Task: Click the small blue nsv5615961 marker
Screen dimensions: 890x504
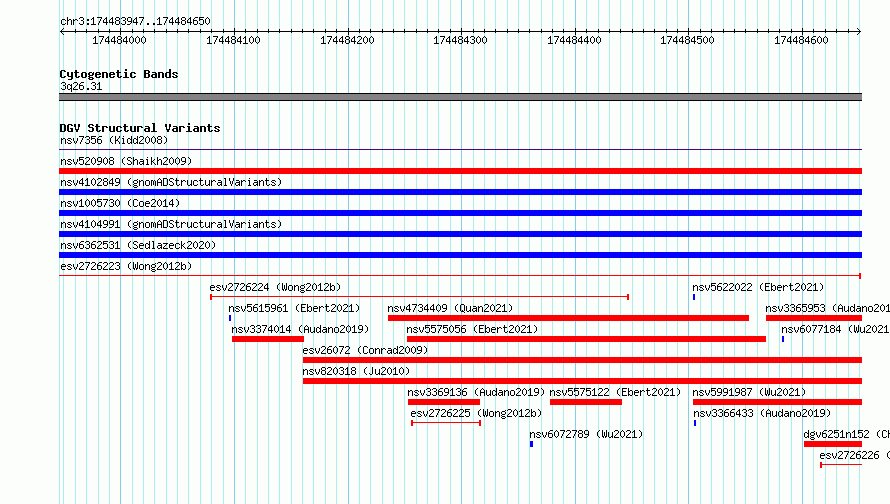Action: pyautogui.click(x=230, y=318)
